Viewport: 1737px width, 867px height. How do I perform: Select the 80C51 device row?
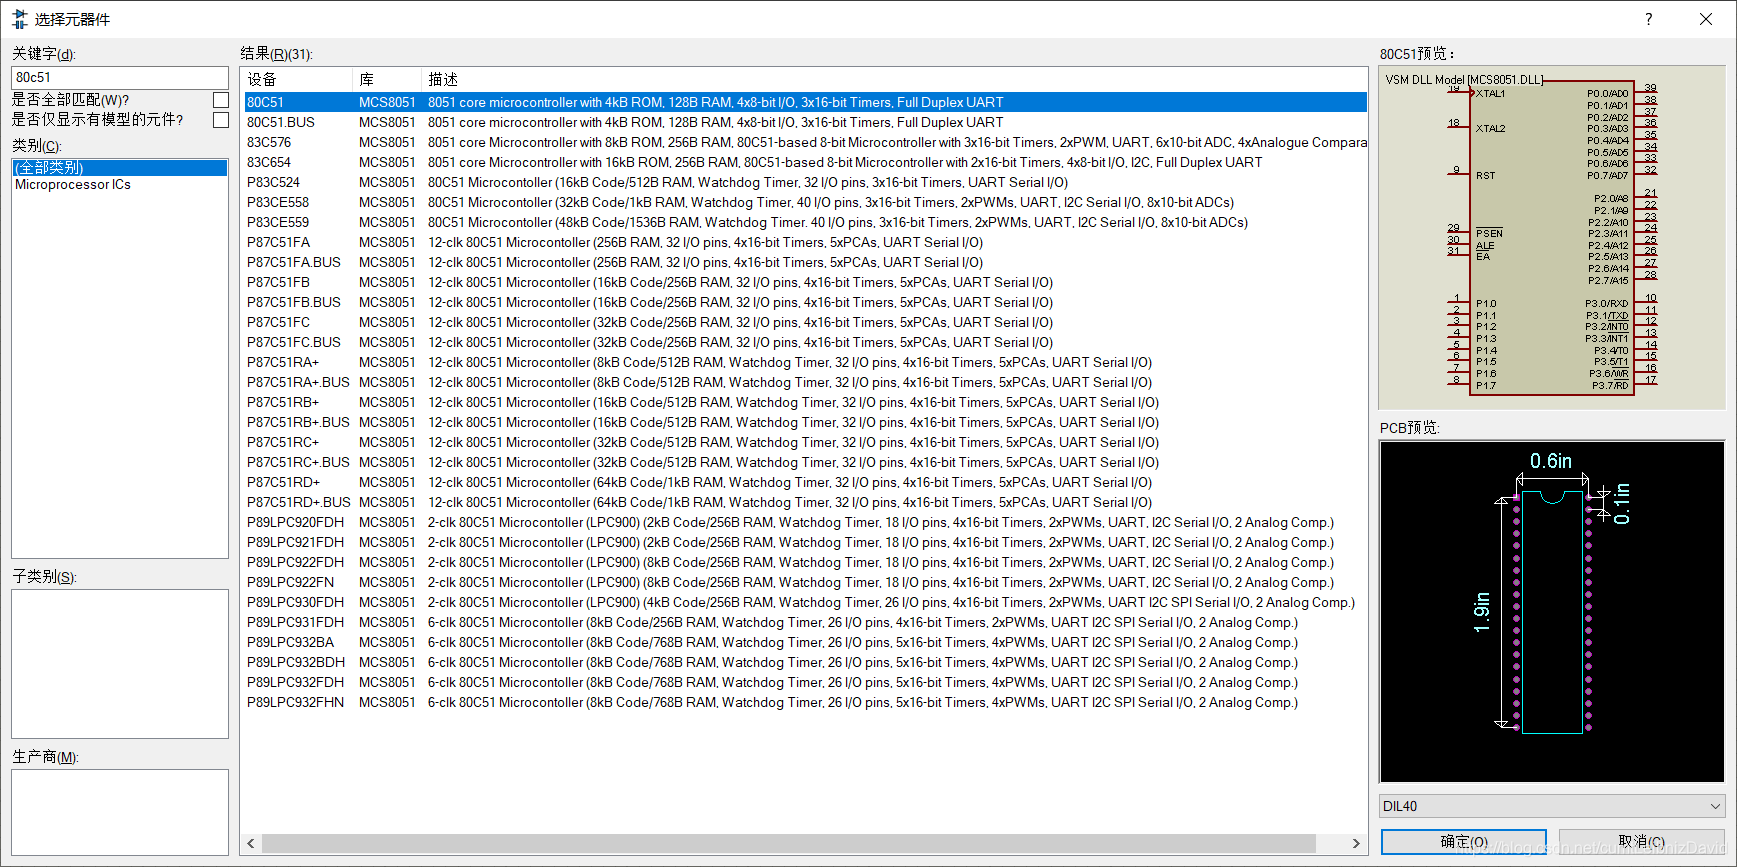(805, 102)
